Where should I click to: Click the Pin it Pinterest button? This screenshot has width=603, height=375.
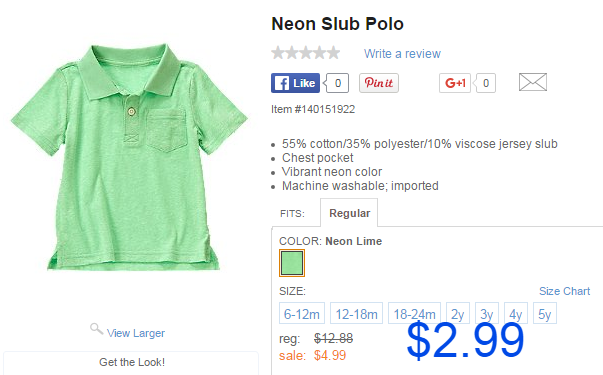click(x=379, y=83)
